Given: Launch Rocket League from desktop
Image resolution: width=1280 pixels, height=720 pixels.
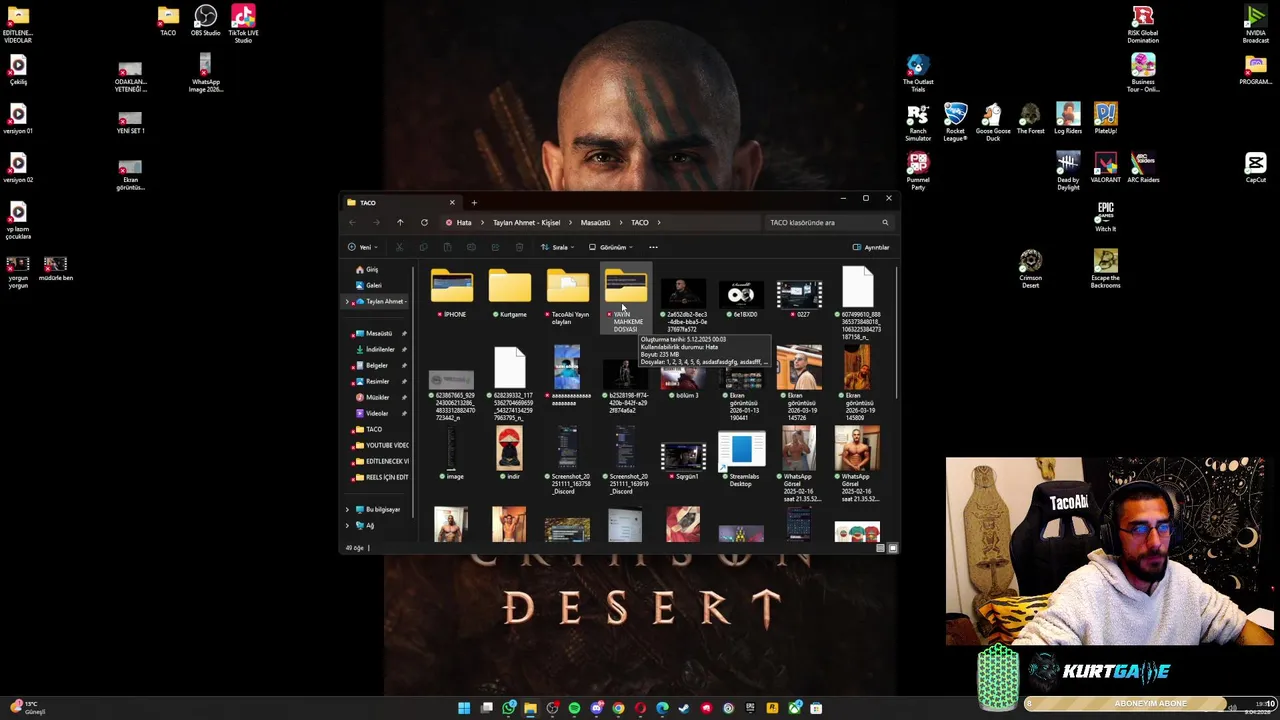Looking at the screenshot, I should coord(955,122).
